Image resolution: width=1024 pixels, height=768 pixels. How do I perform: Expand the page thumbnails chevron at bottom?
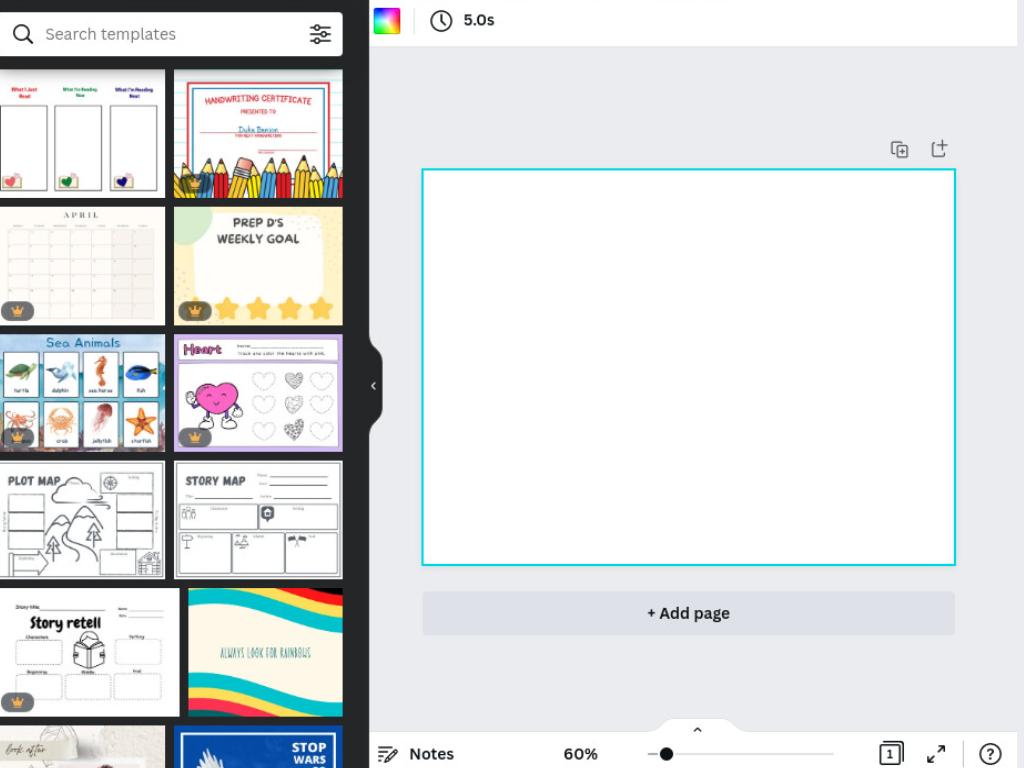click(x=697, y=729)
